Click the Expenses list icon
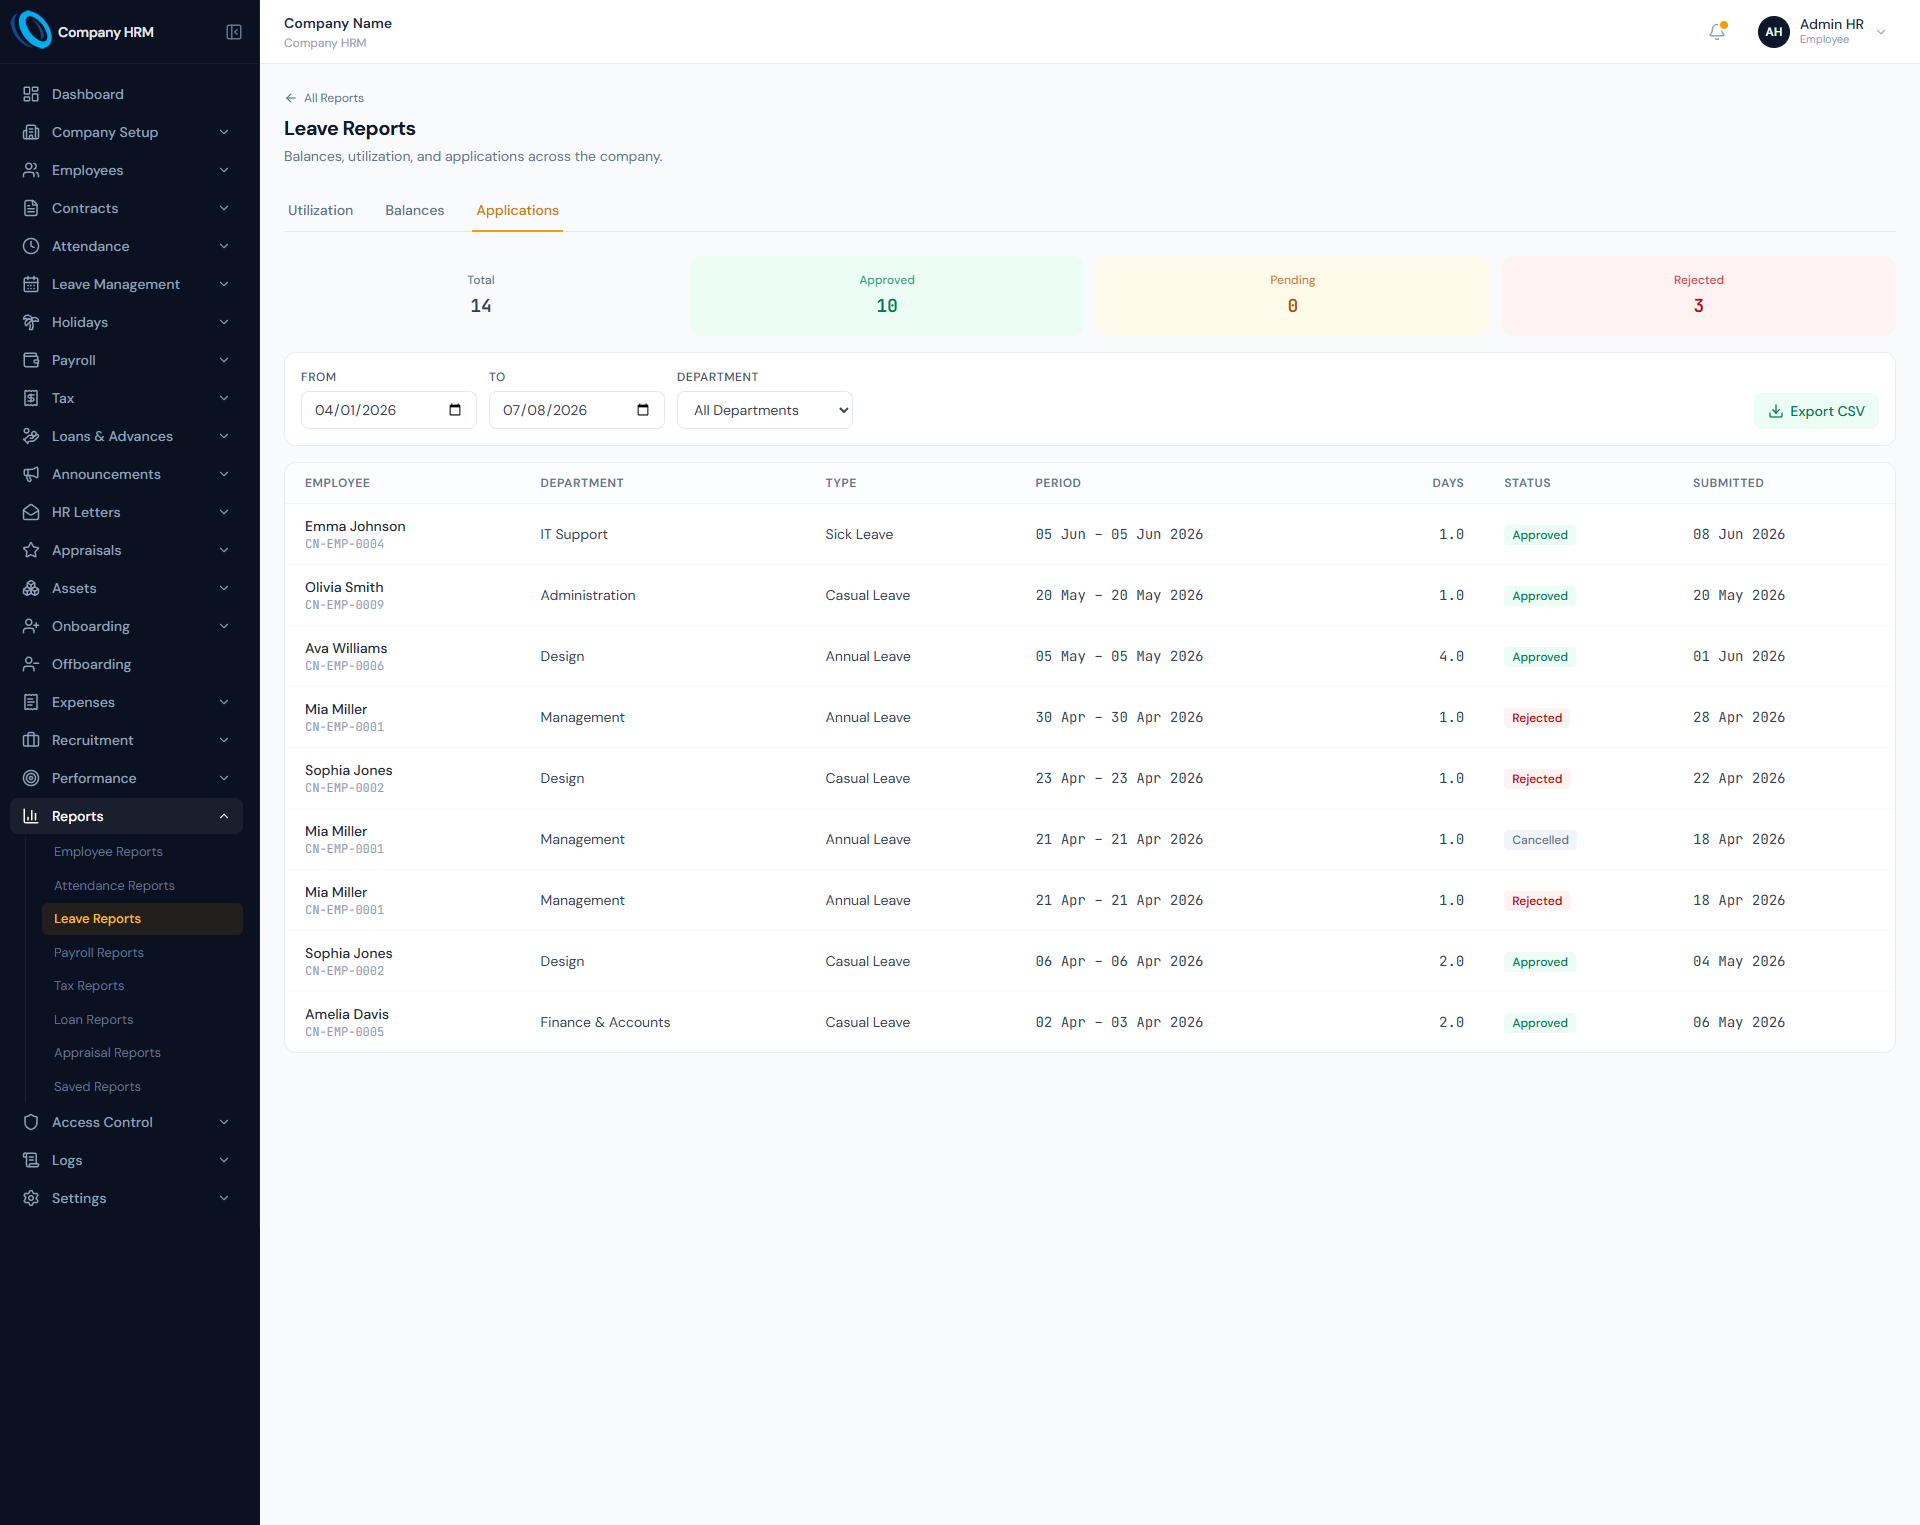Viewport: 1920px width, 1525px height. pyautogui.click(x=31, y=702)
